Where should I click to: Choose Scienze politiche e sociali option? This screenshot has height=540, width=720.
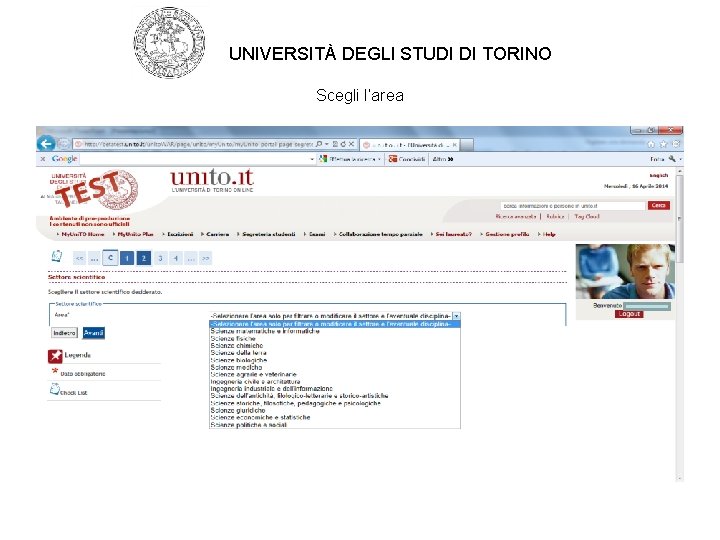coord(335,425)
